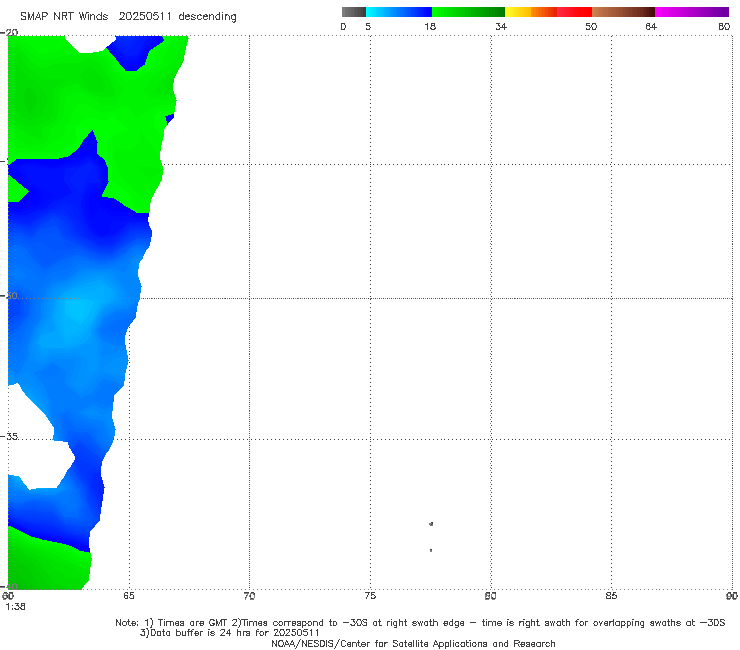This screenshot has height=650, width=740.
Task: Click the 'Data buffer is 24 hrs' note line
Action: pos(229,633)
